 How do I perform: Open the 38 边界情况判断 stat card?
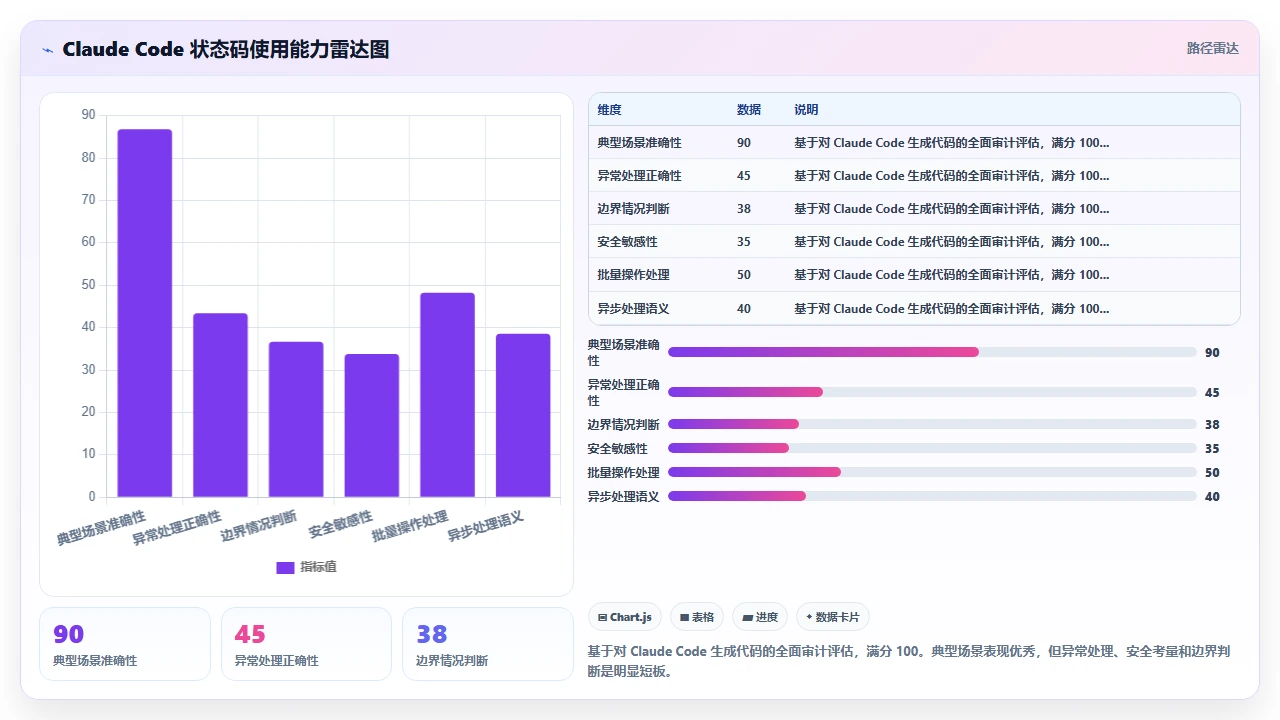coord(488,644)
